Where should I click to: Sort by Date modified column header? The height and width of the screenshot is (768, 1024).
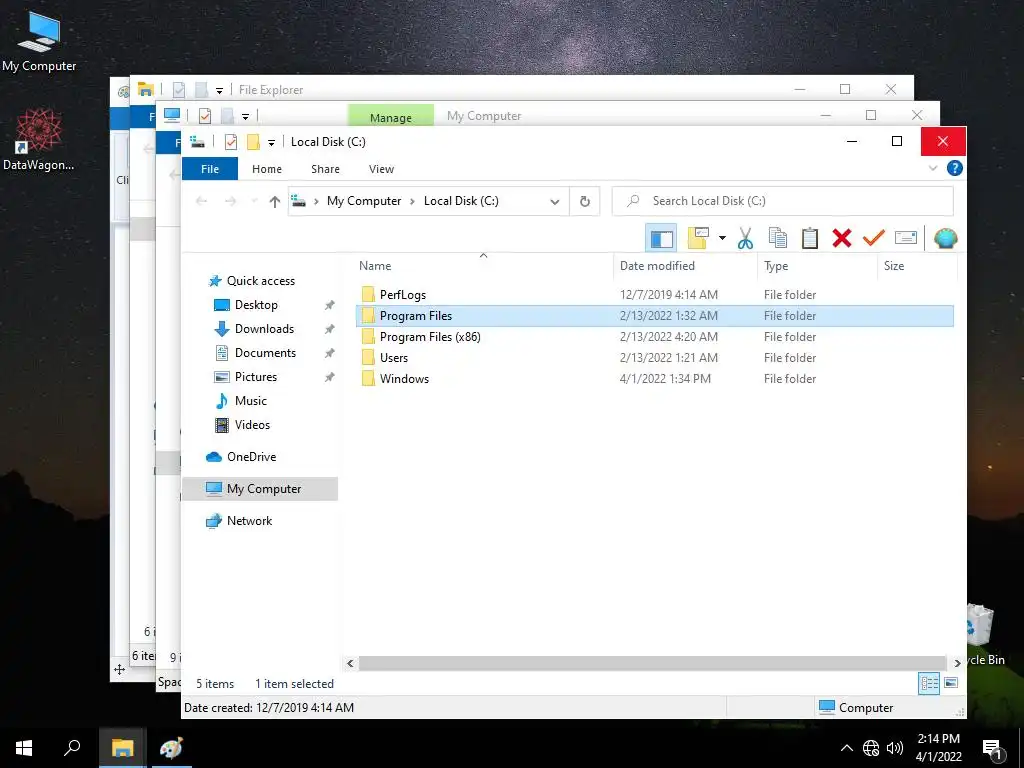coord(657,266)
